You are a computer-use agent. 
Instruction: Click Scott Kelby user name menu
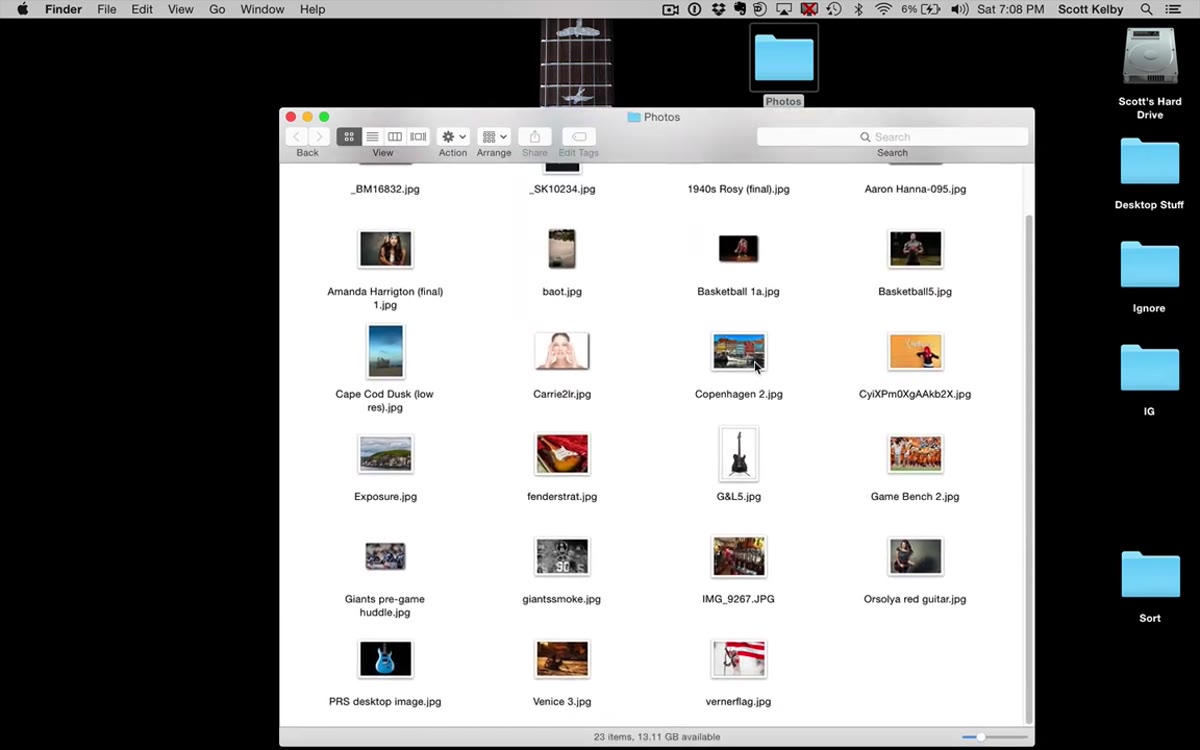(x=1090, y=9)
